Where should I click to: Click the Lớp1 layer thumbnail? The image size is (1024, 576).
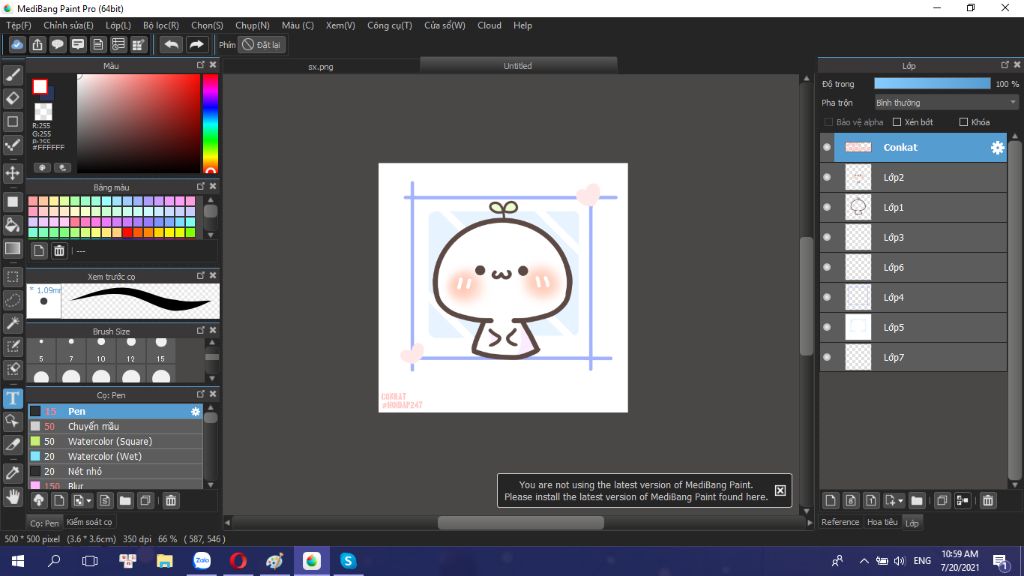(x=858, y=208)
